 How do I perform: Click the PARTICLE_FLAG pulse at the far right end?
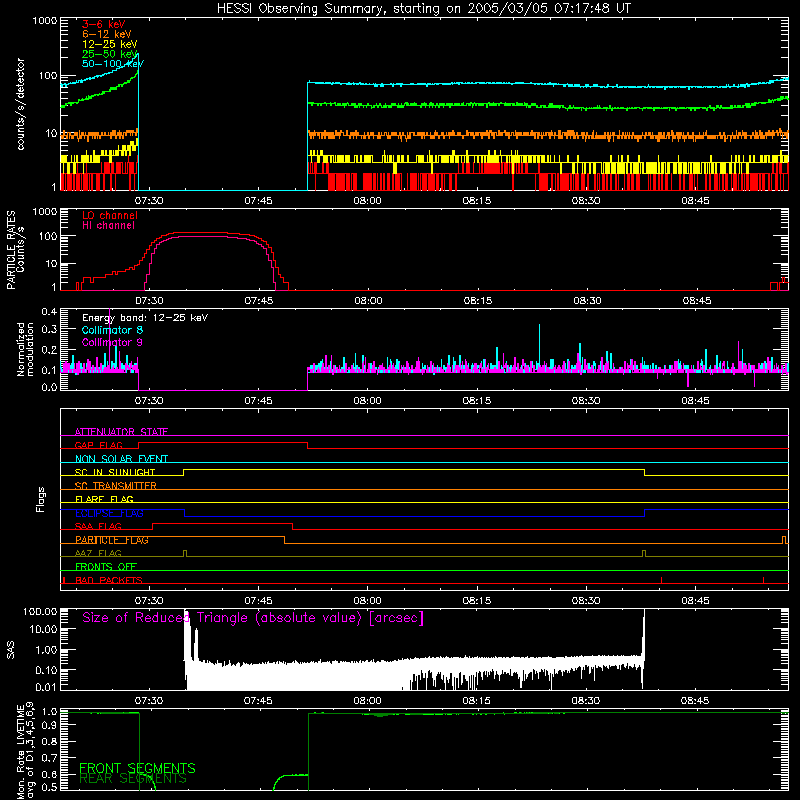[785, 539]
